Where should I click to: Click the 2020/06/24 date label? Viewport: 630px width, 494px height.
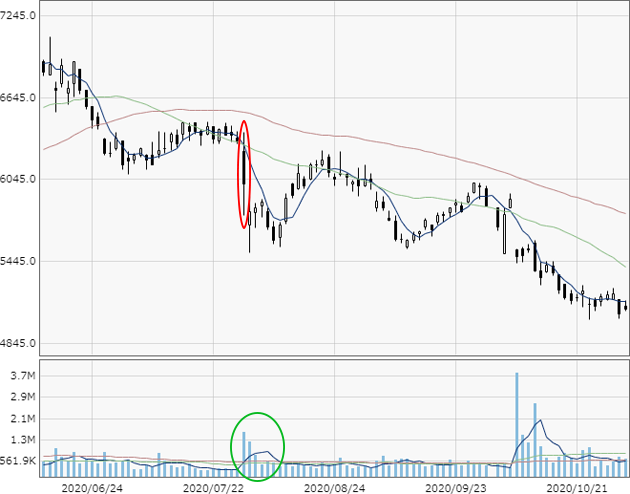(x=92, y=488)
